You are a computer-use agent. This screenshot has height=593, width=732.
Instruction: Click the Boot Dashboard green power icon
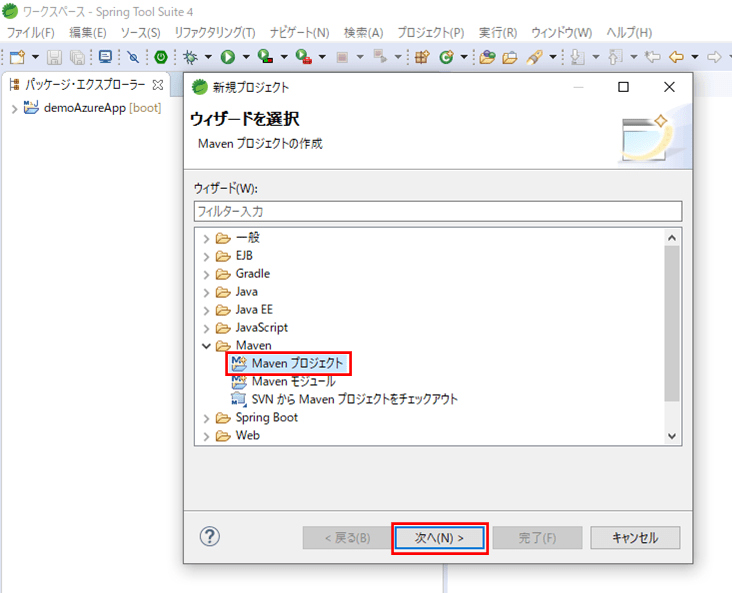click(160, 58)
